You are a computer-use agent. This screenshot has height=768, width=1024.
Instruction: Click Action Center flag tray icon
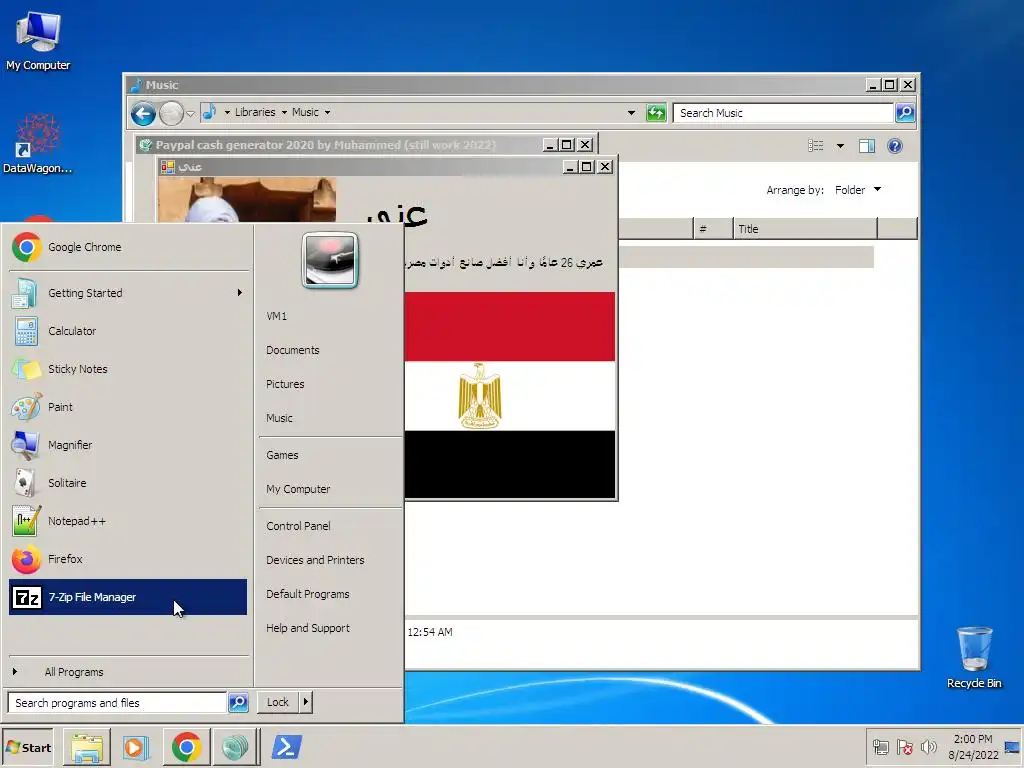pos(904,747)
